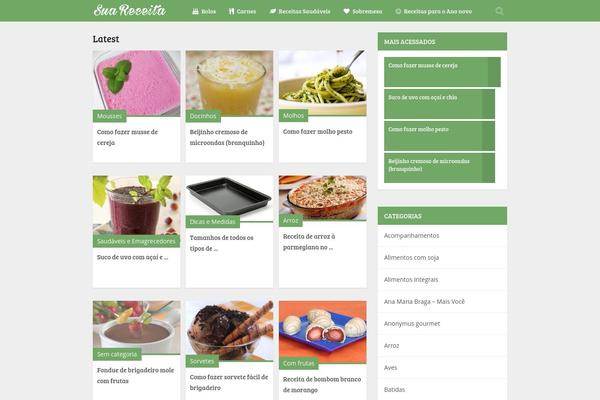Open the Mousses category tag

(x=109, y=116)
